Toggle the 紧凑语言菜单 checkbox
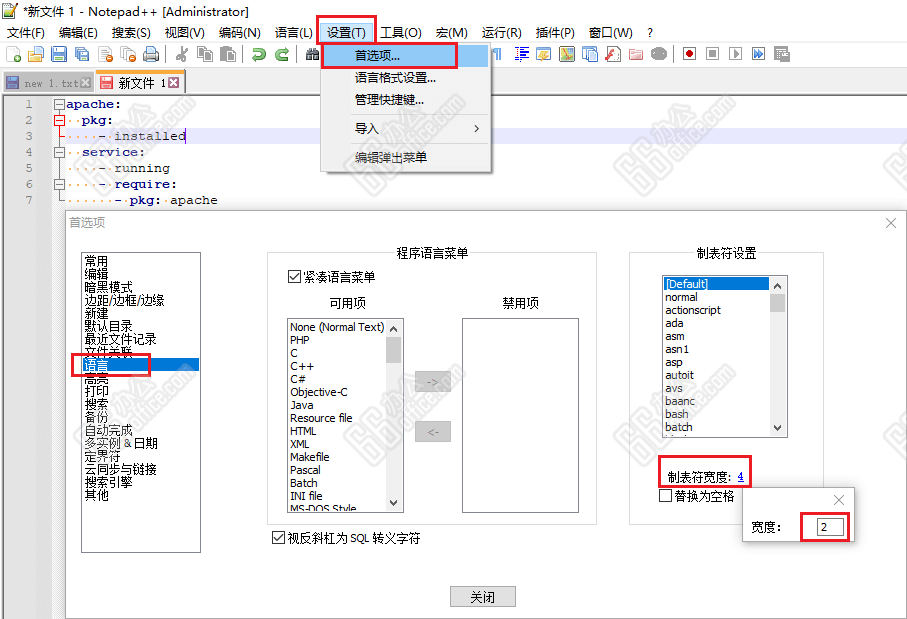This screenshot has width=907, height=619. pos(294,277)
